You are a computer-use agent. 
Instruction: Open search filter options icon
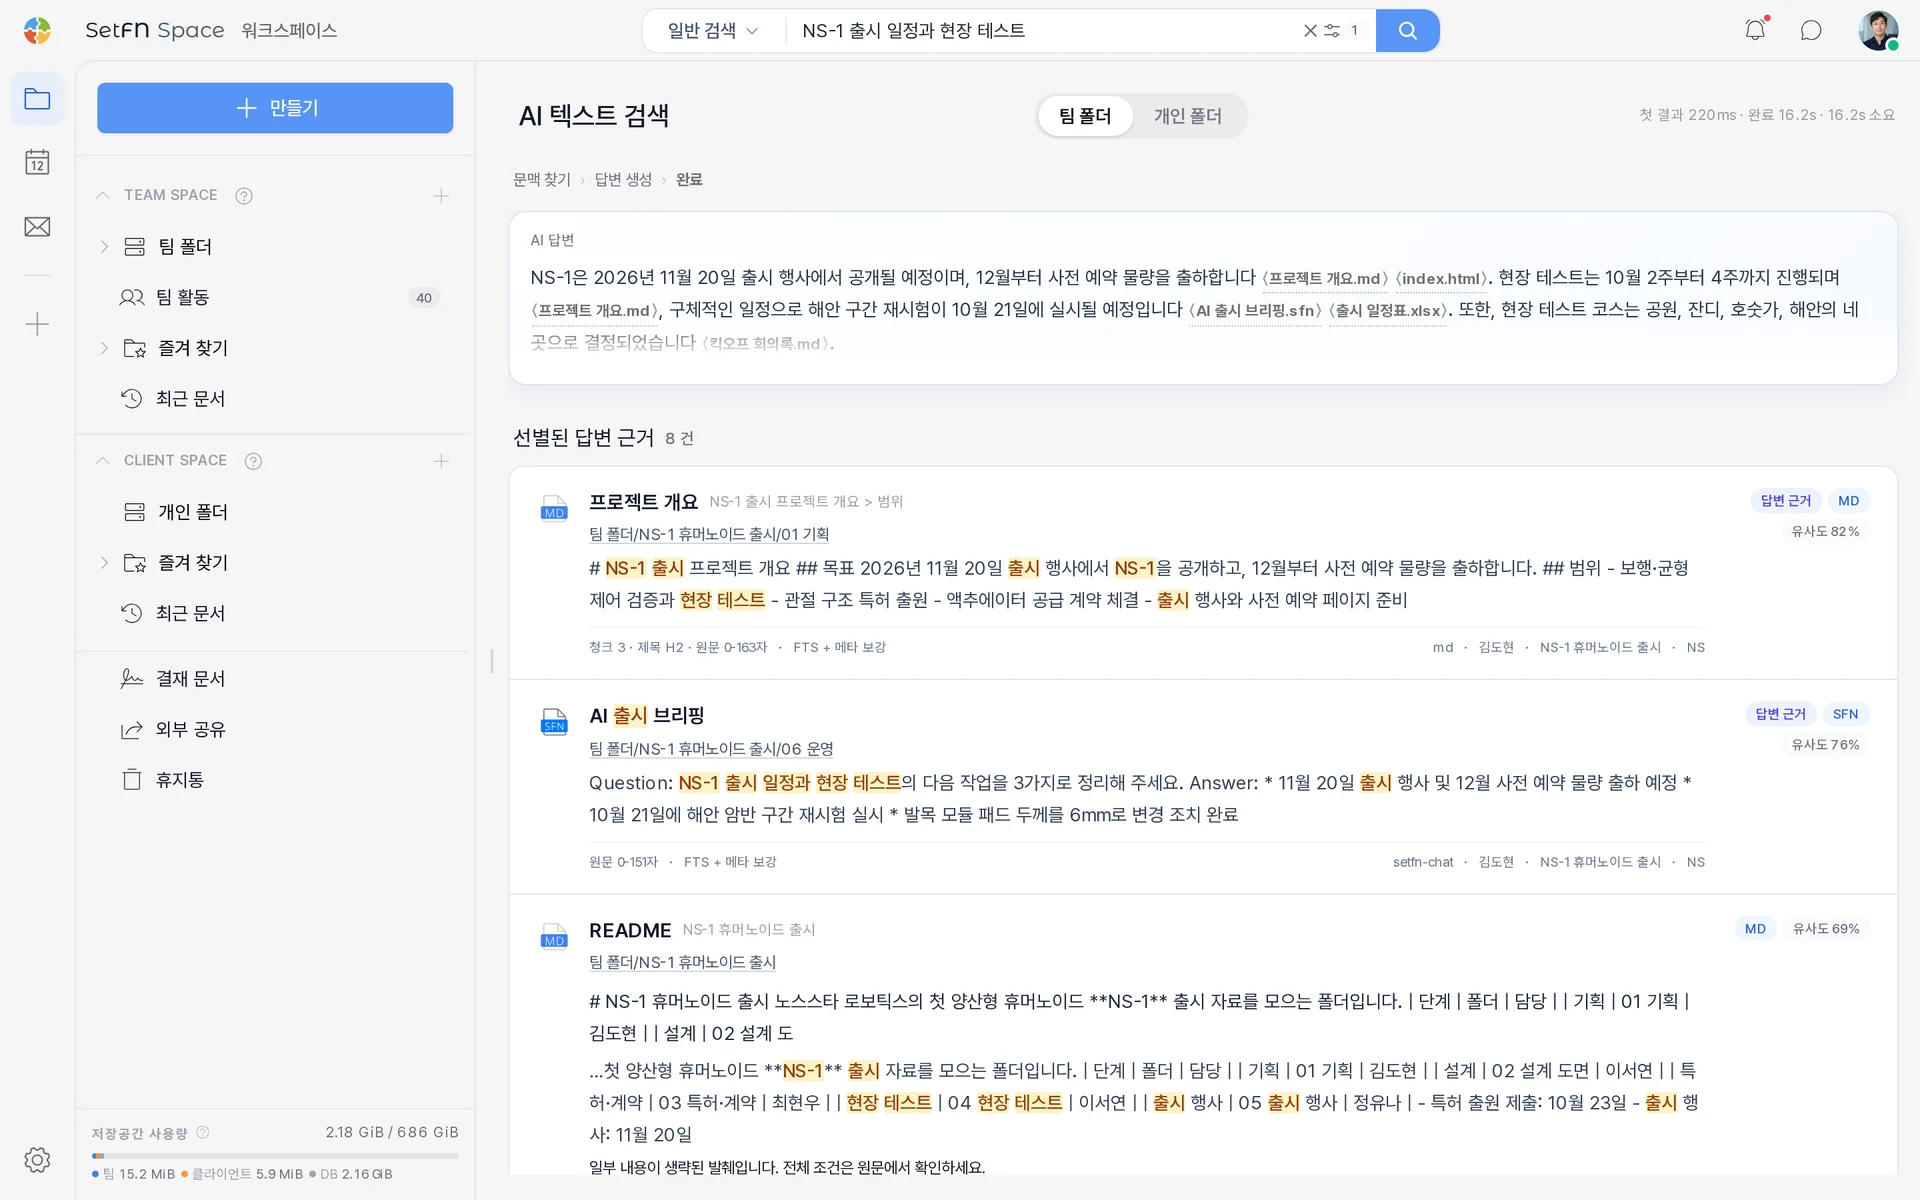(x=1332, y=31)
